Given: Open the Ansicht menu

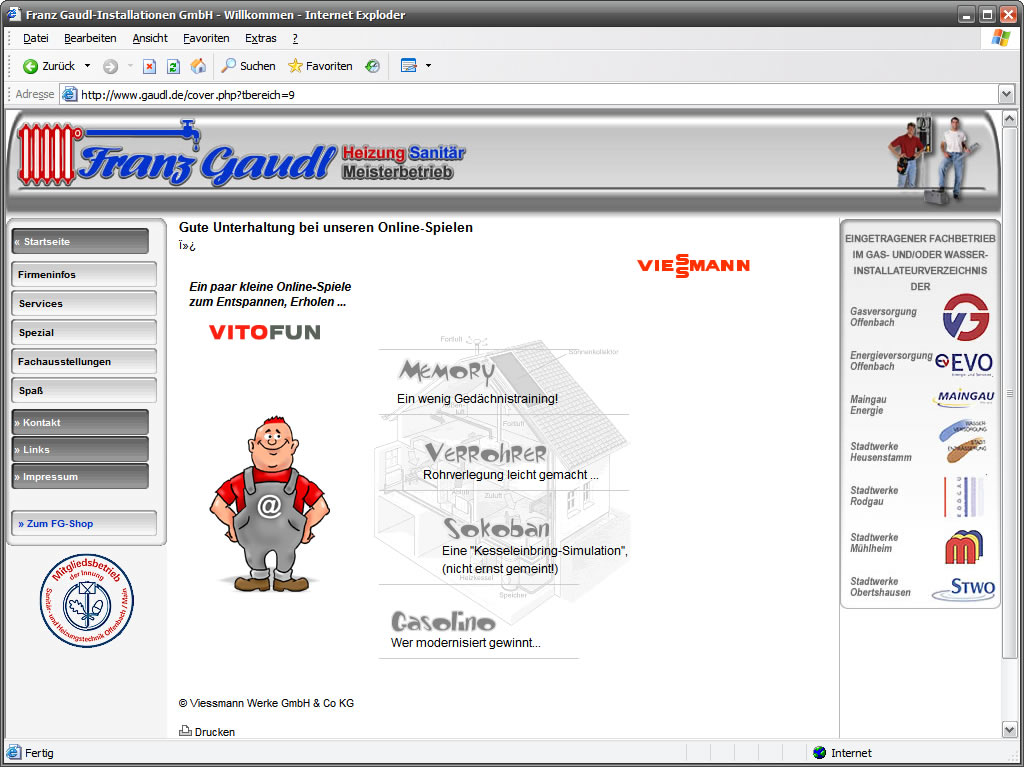Looking at the screenshot, I should pyautogui.click(x=150, y=39).
